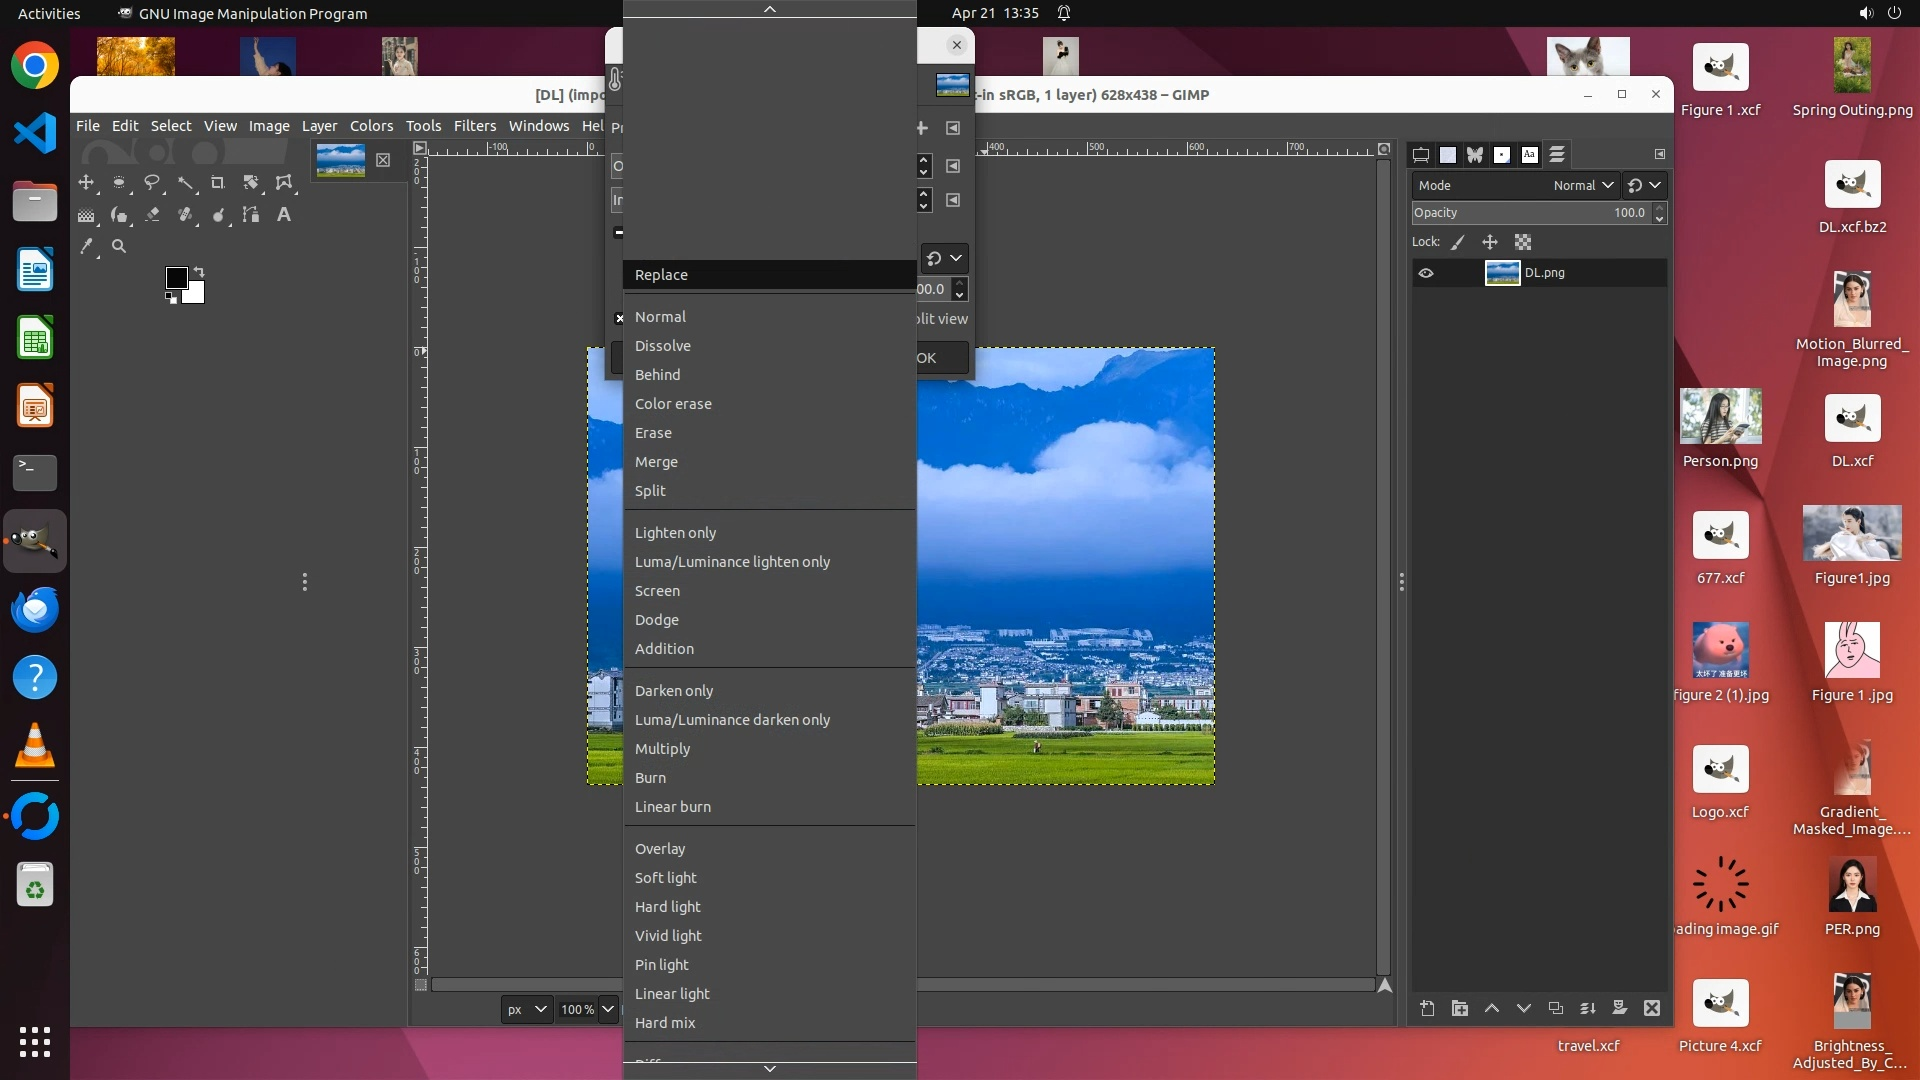Toggle lock pixels brush icon

click(x=1458, y=242)
